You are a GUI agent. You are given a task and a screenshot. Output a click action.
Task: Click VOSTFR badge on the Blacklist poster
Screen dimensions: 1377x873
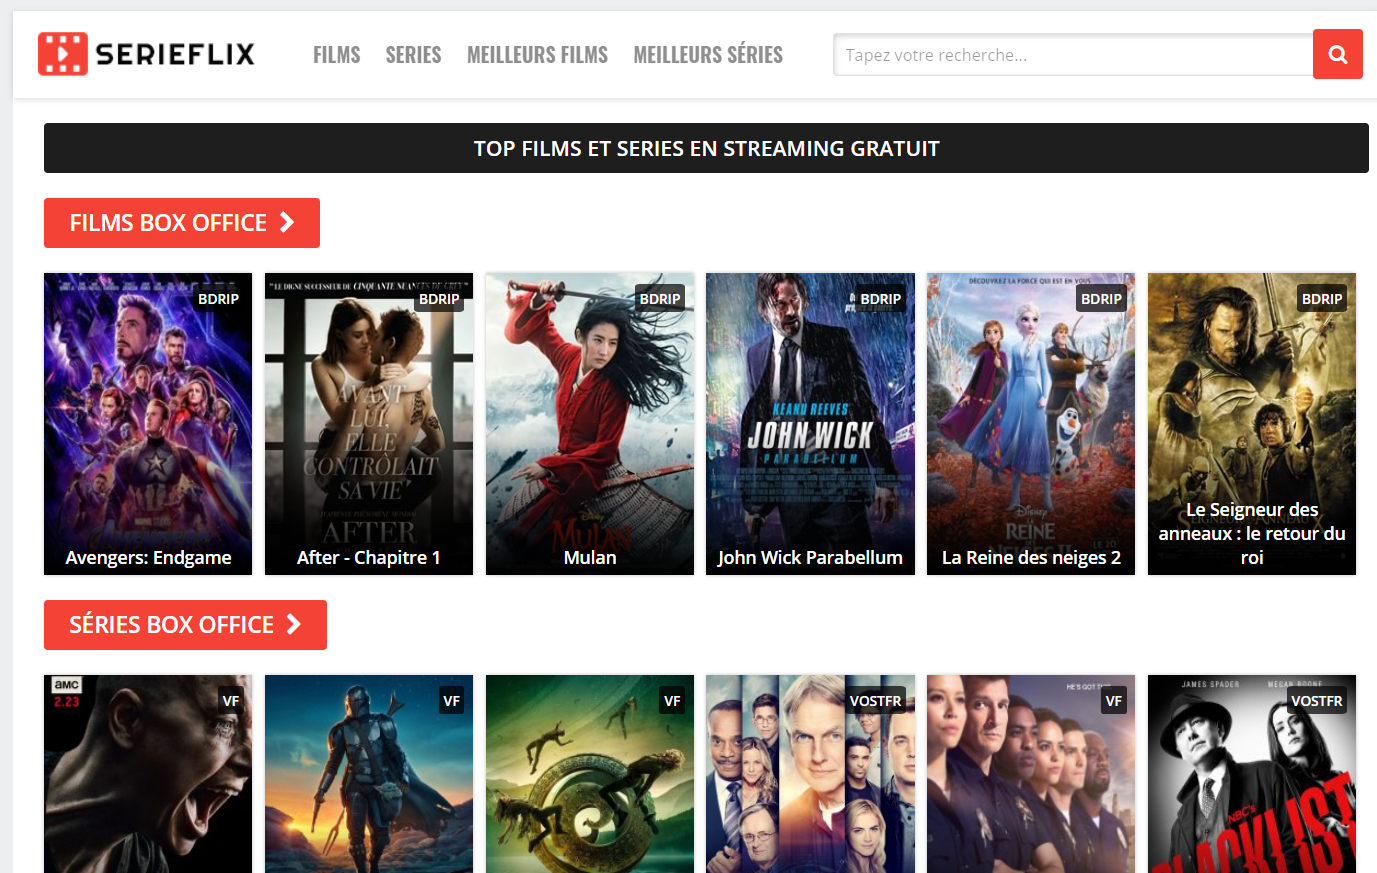[x=1317, y=701]
